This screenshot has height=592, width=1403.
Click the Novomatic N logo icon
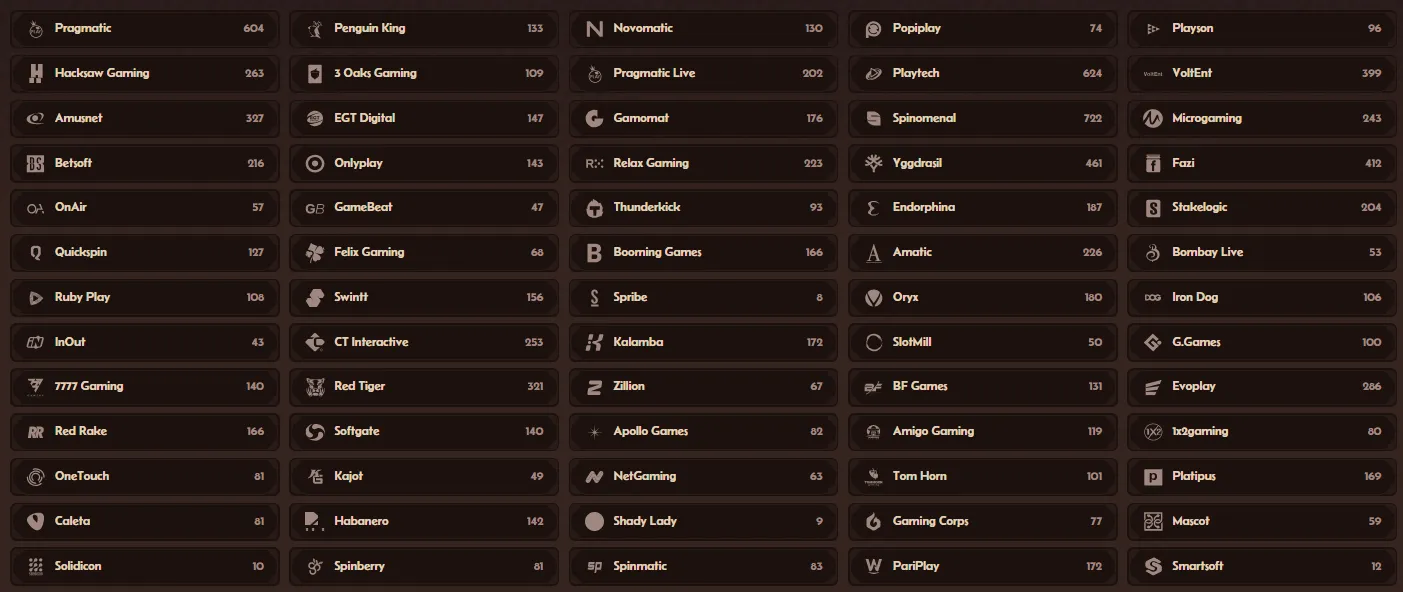(594, 28)
